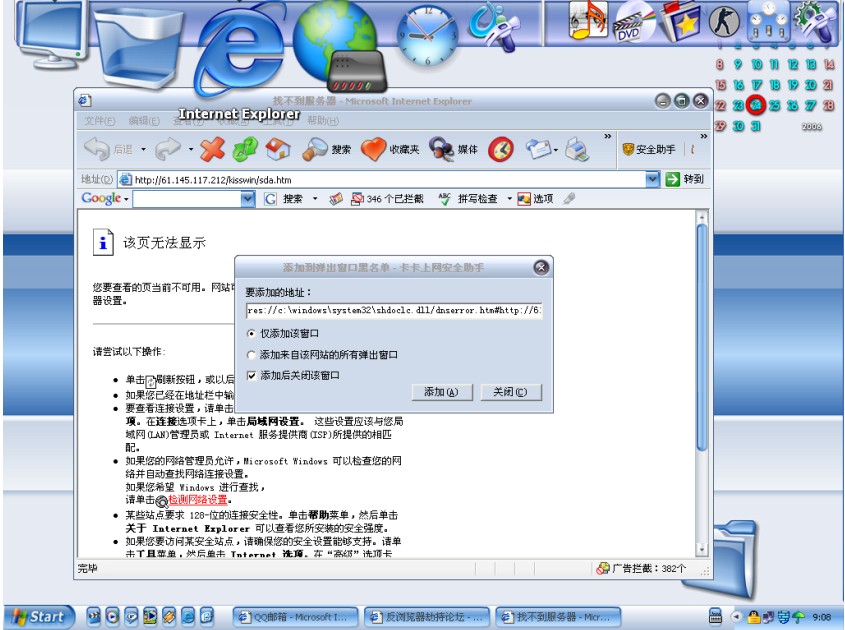The image size is (845, 630).
Task: Expand the Forward button history dropdown arrow
Action: (x=191, y=149)
